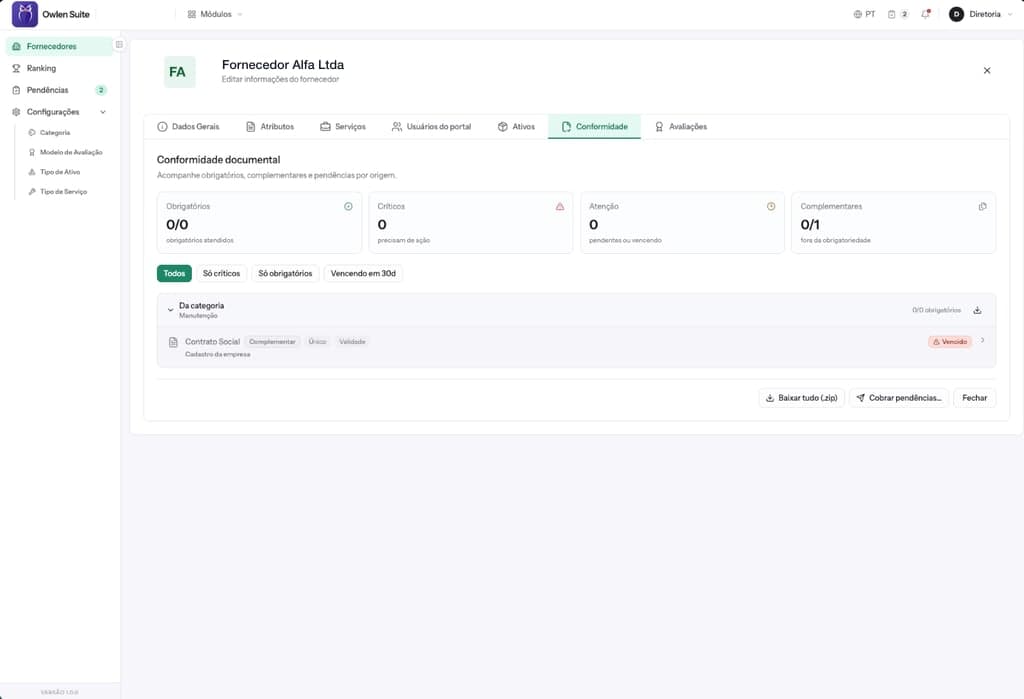Click the Atenção clock icon
Image resolution: width=1024 pixels, height=699 pixels.
point(771,206)
